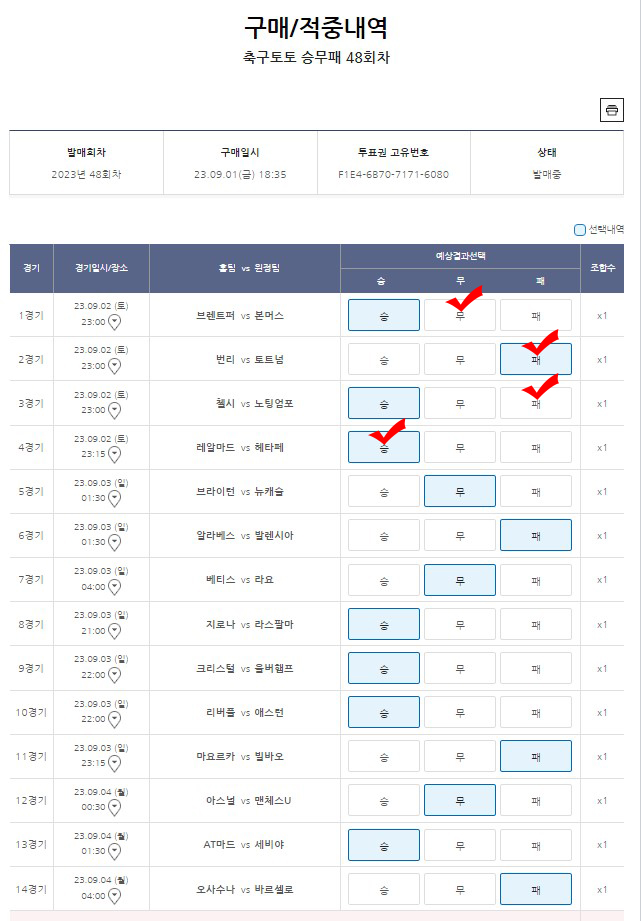Select 무 for match 14 오사수나 vs 바르셀로
Screen dimensions: 641x921
[459, 889]
